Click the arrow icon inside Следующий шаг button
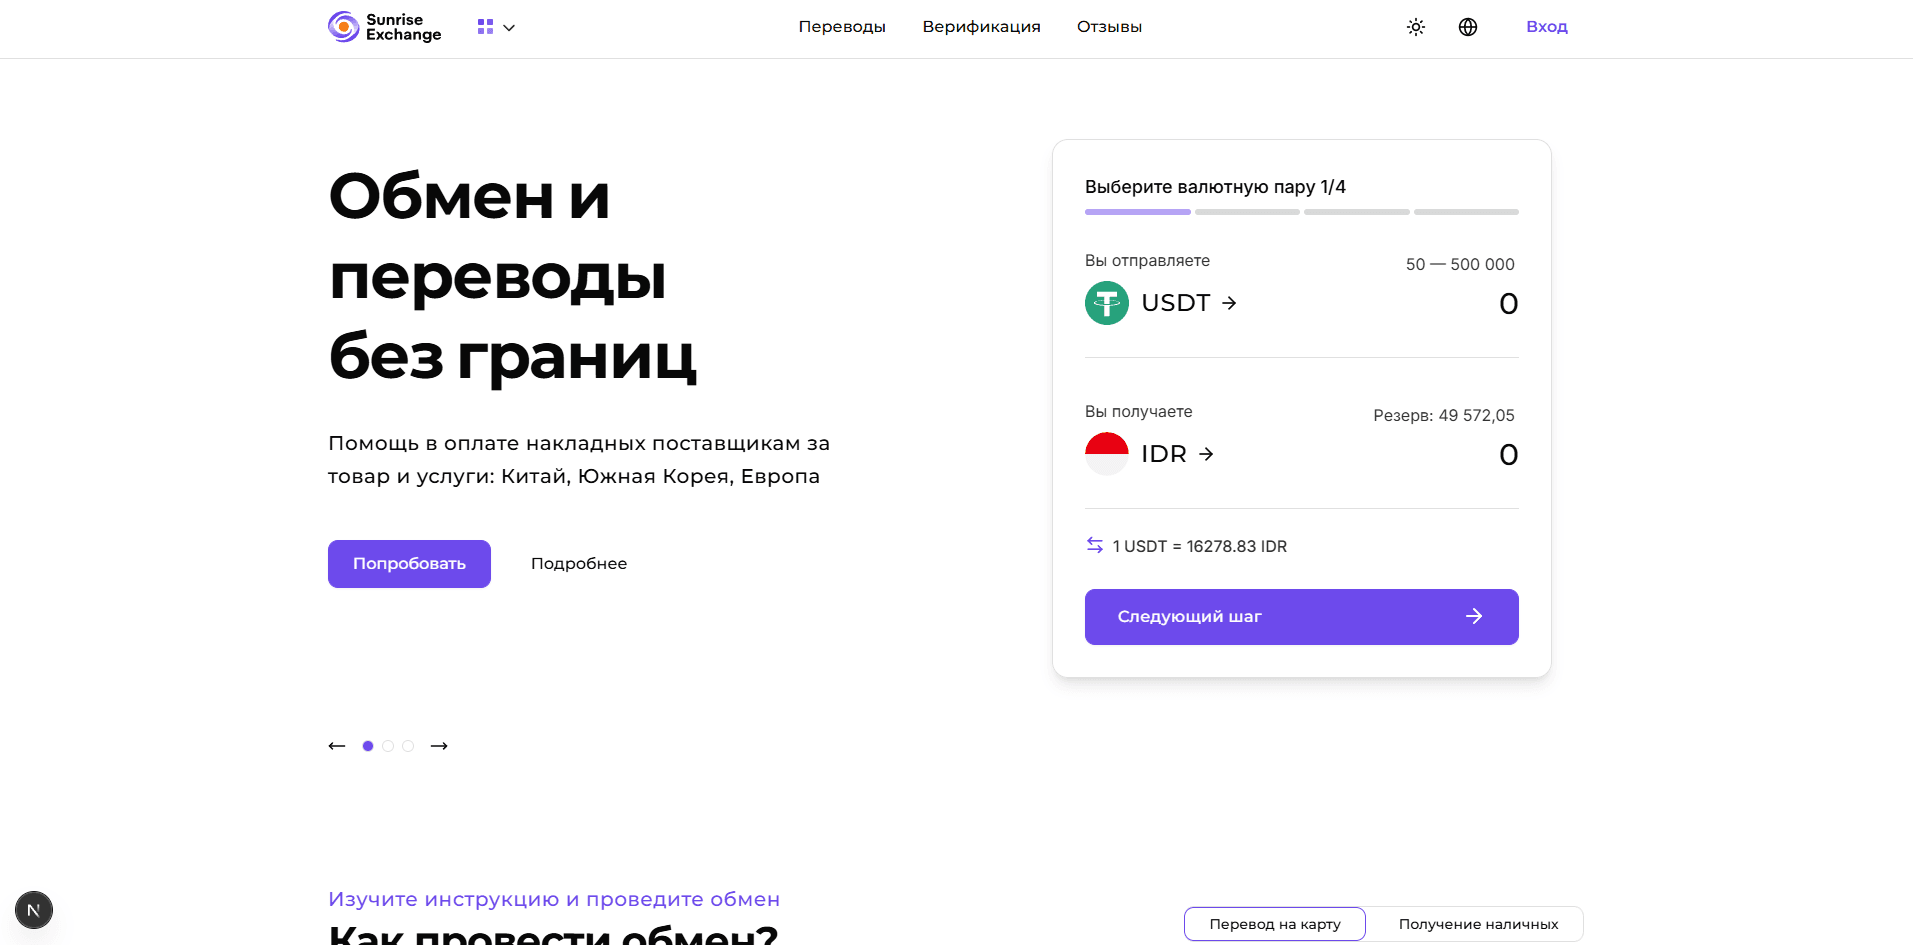The width and height of the screenshot is (1913, 945). tap(1473, 616)
